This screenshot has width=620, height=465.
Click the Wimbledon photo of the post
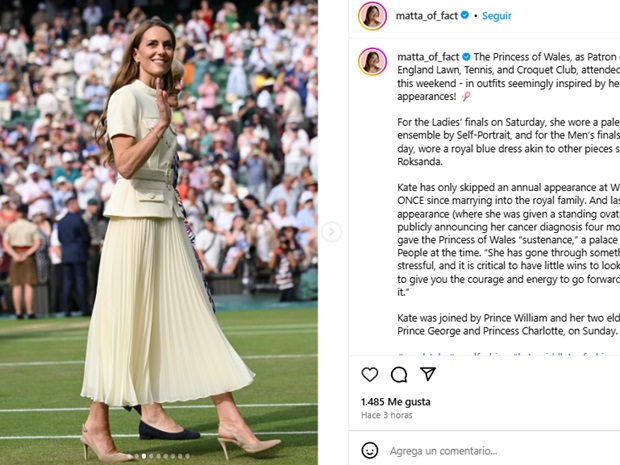(159, 232)
